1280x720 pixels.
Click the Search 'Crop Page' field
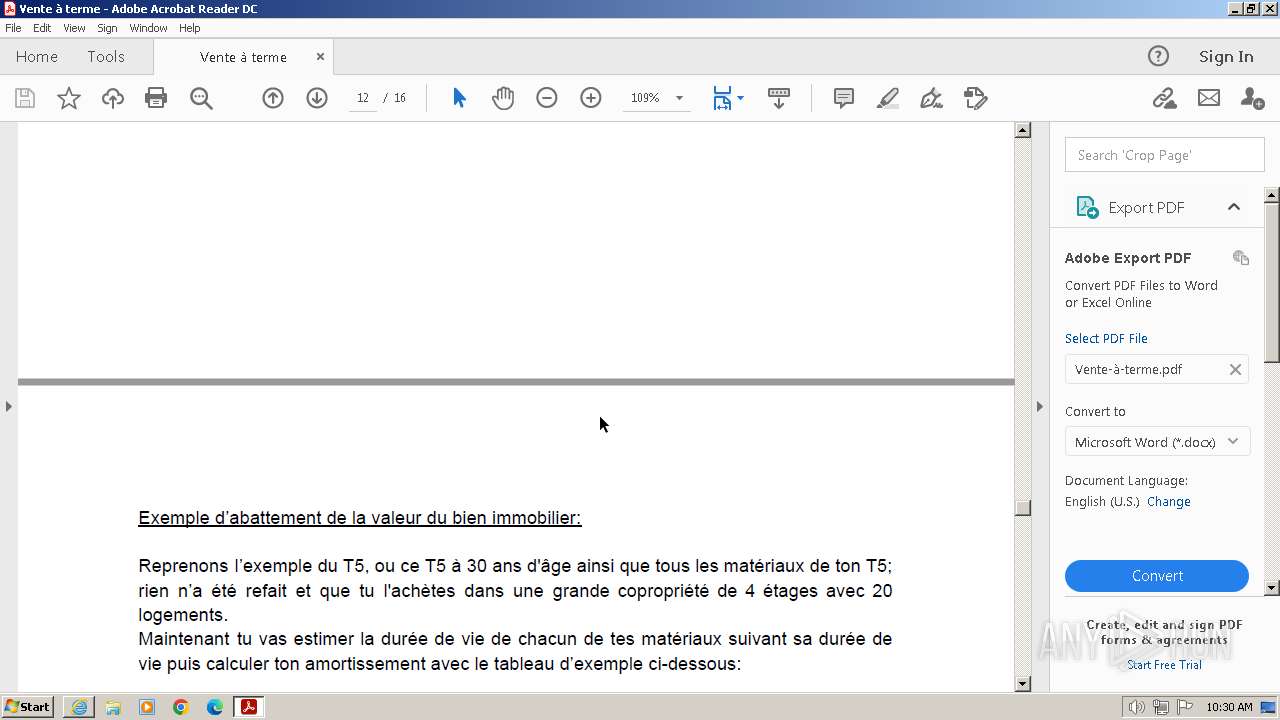point(1164,155)
